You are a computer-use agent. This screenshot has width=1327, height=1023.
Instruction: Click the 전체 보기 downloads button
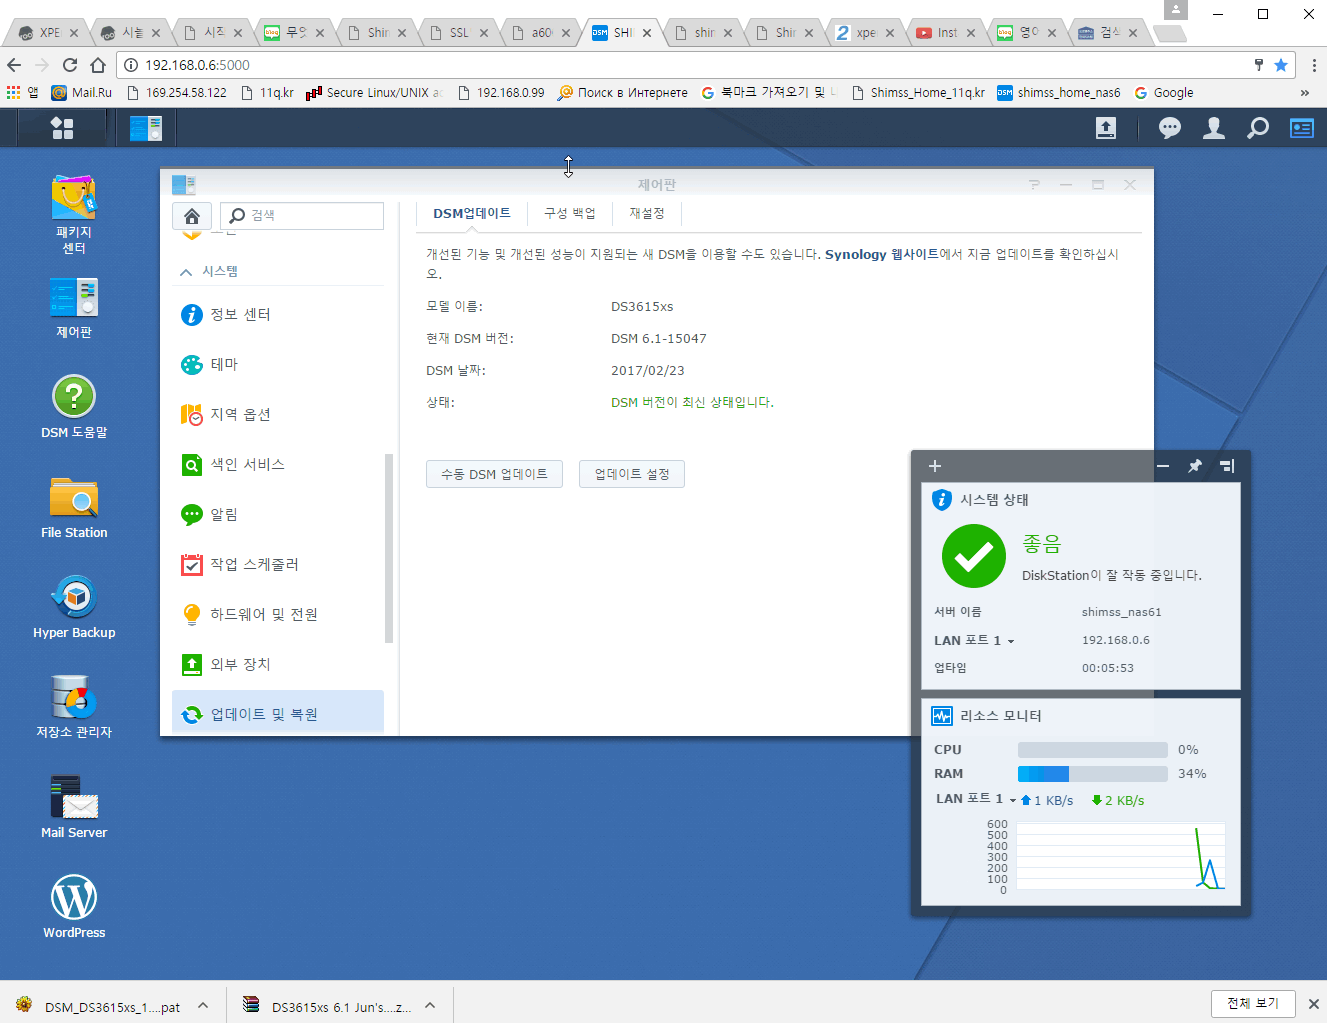pos(1253,1003)
